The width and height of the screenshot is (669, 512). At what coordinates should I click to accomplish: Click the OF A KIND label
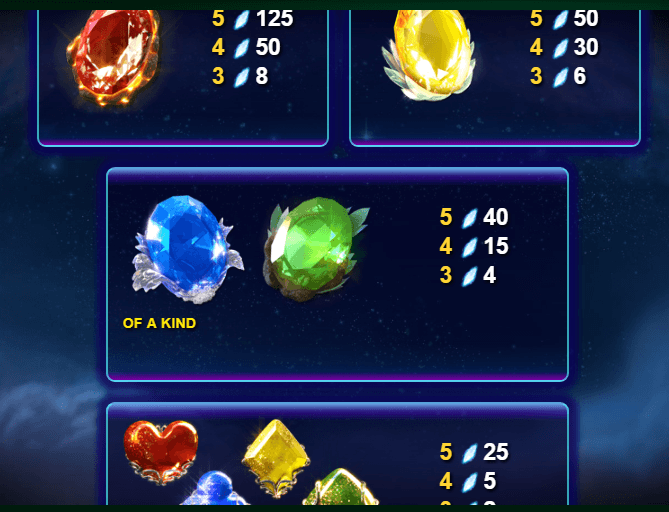click(x=159, y=323)
